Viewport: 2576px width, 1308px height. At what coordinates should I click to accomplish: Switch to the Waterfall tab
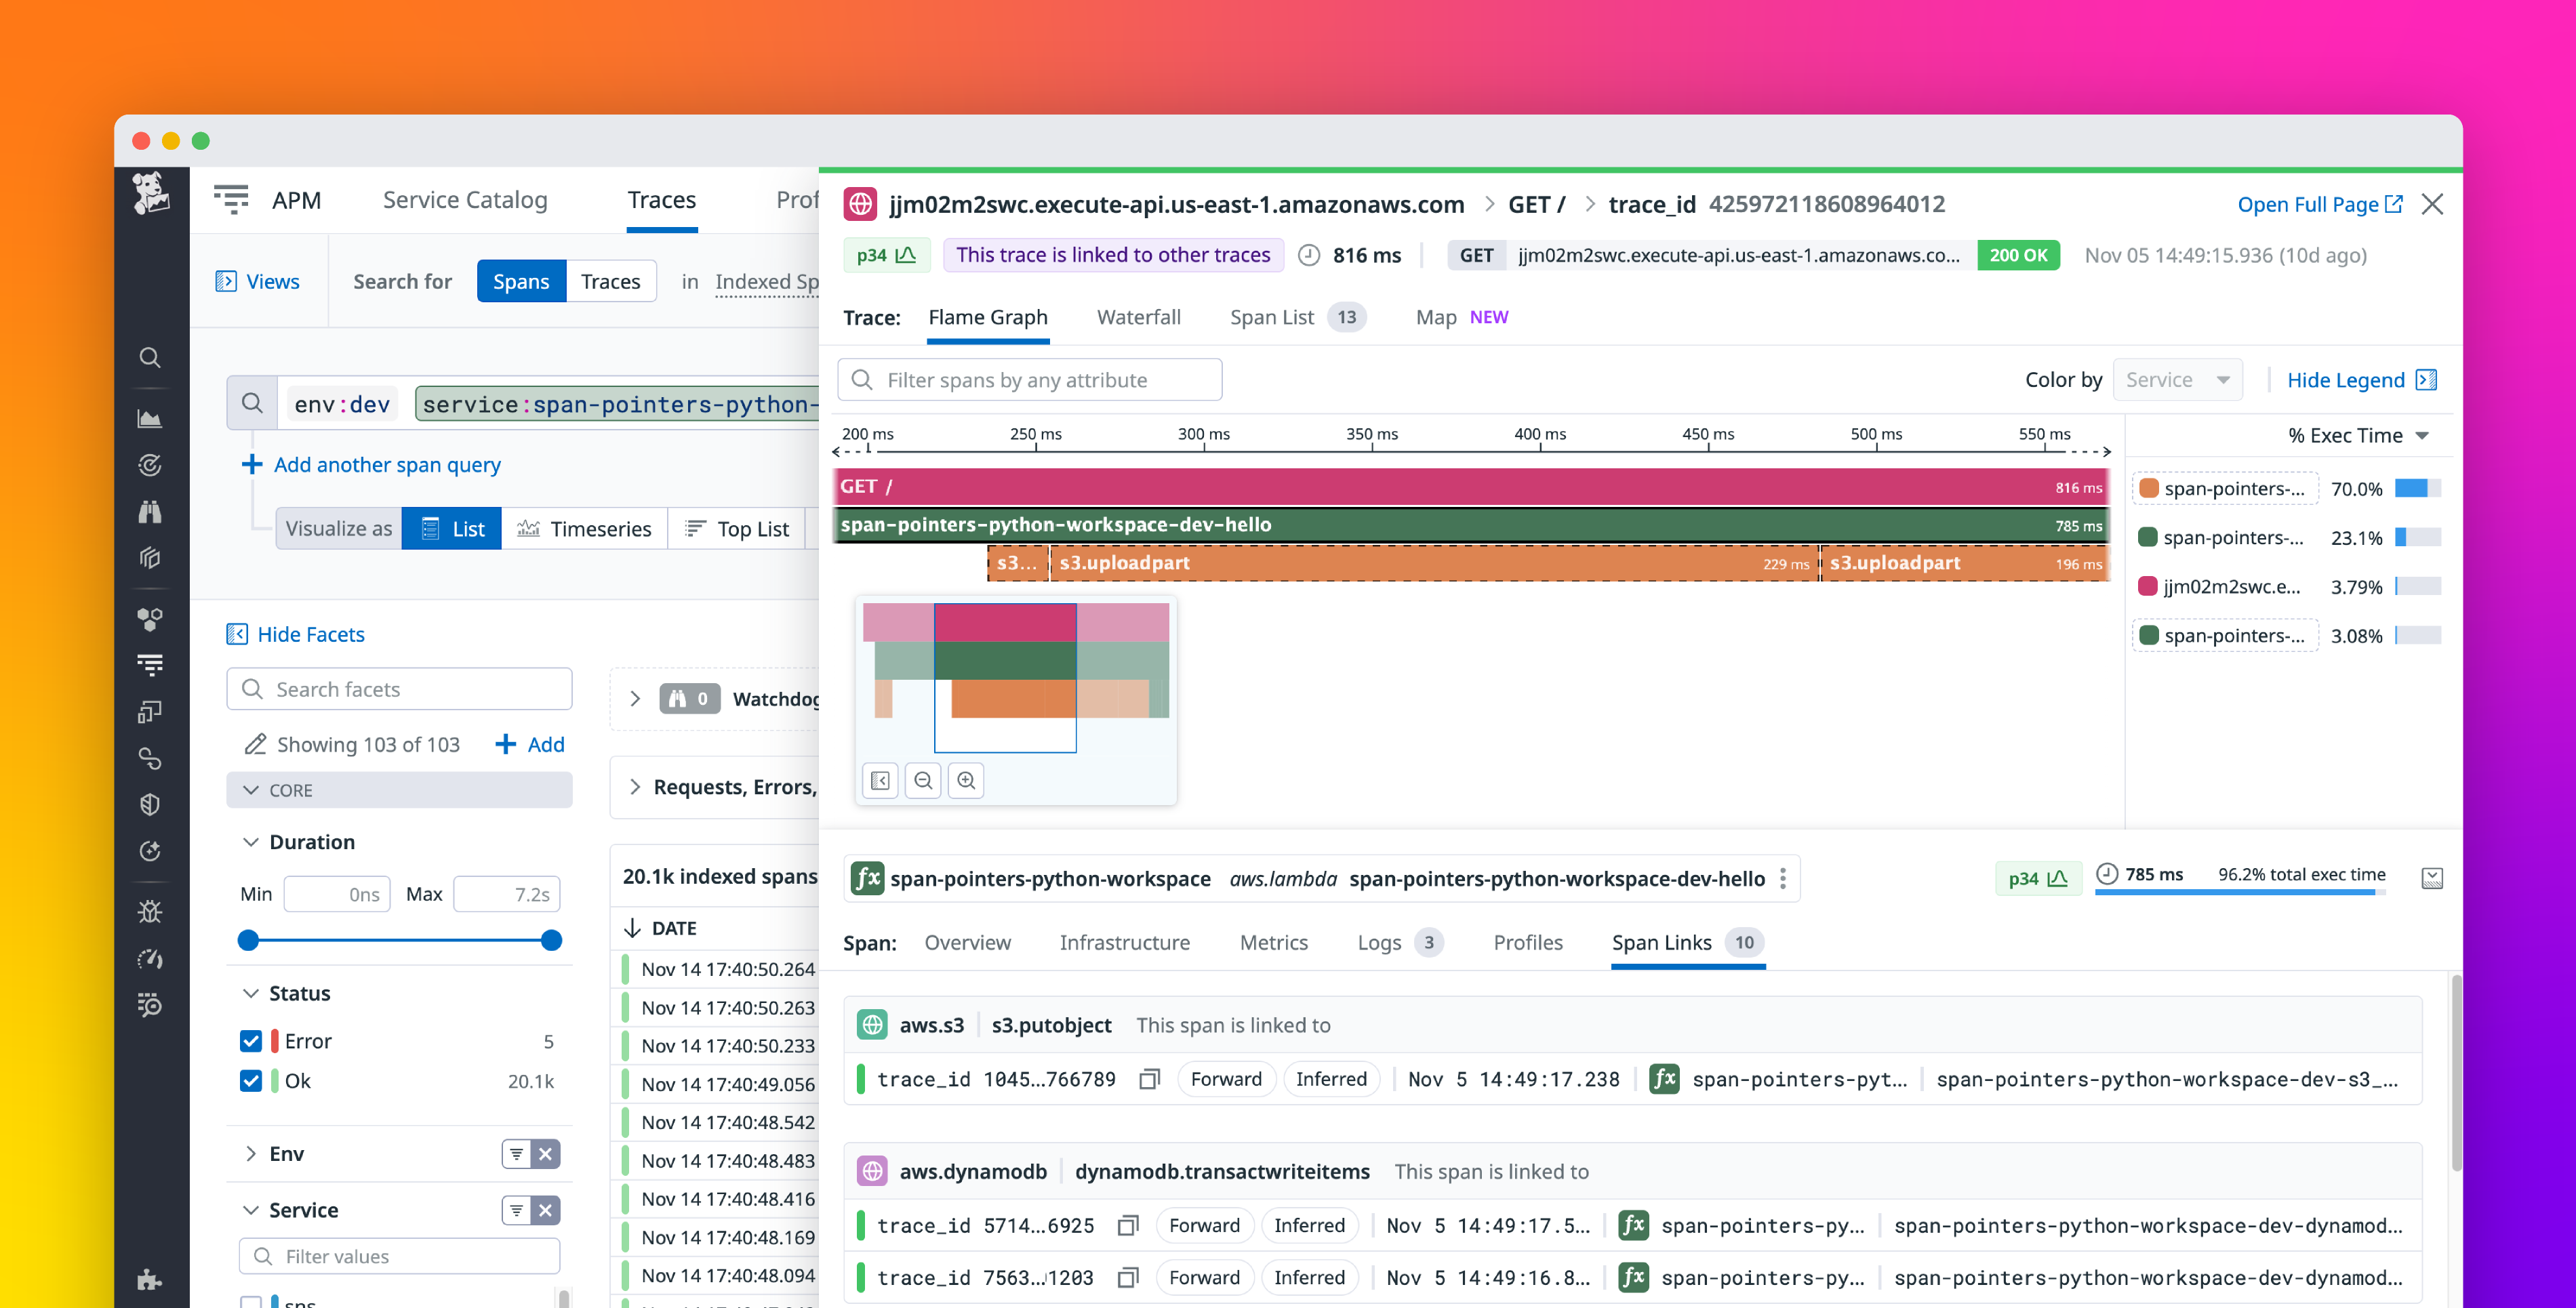tap(1139, 317)
